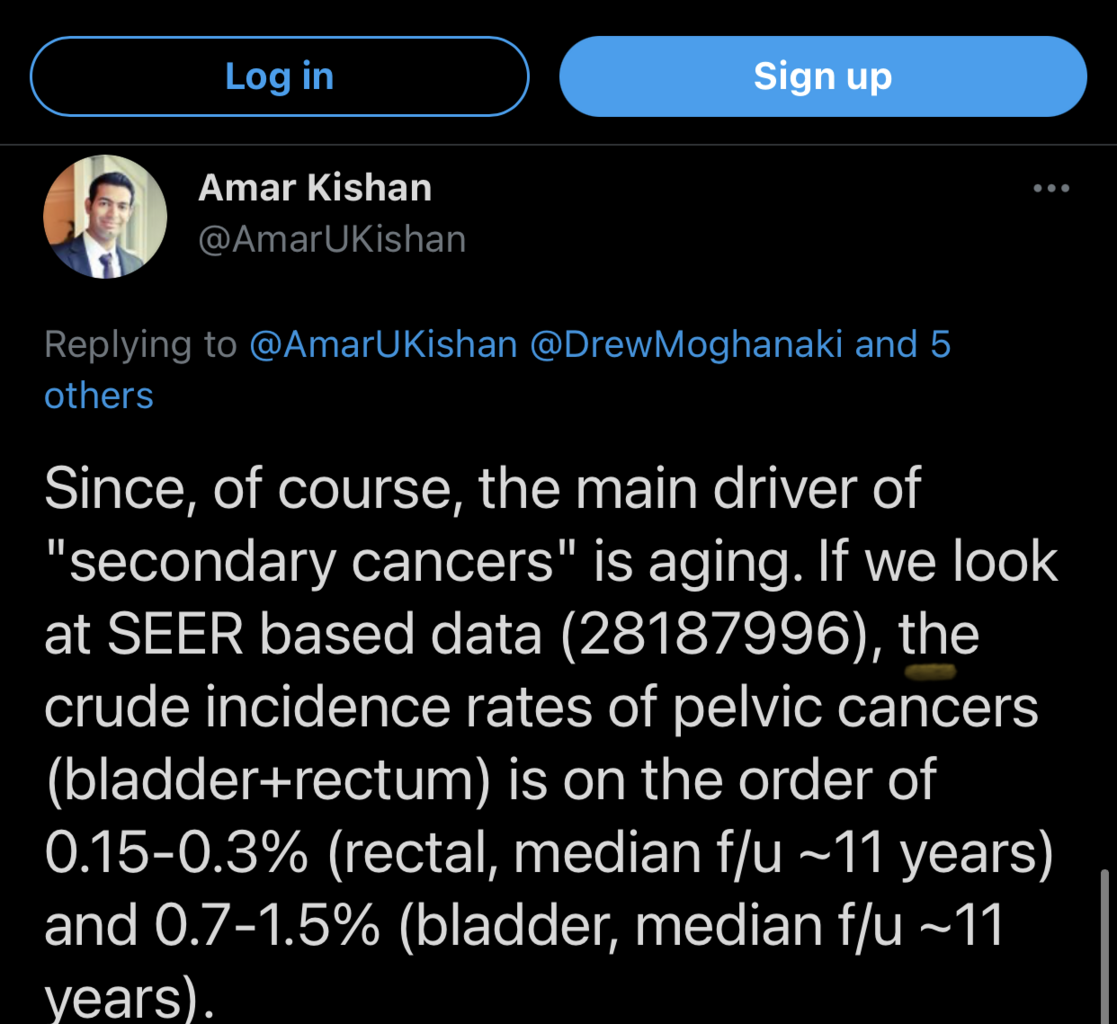1117x1024 pixels.
Task: Open the gray @AmarUKishan handle below name
Action: click(x=332, y=239)
